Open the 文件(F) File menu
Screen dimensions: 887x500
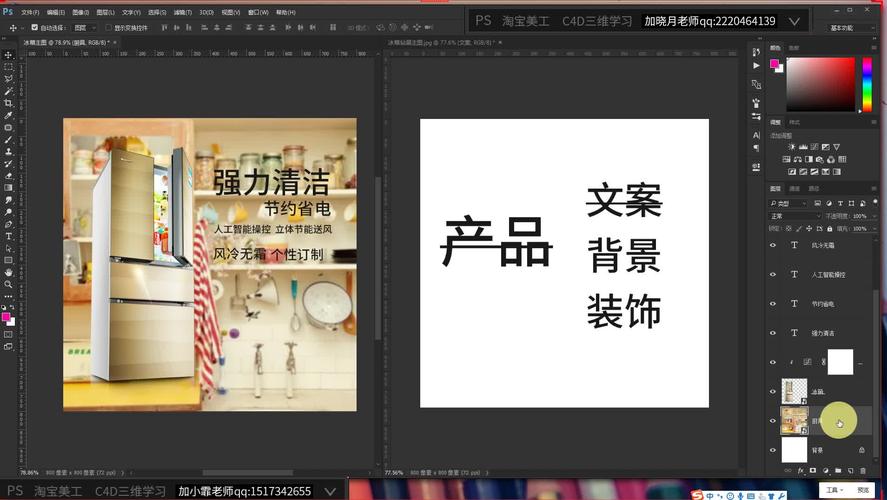pos(30,12)
